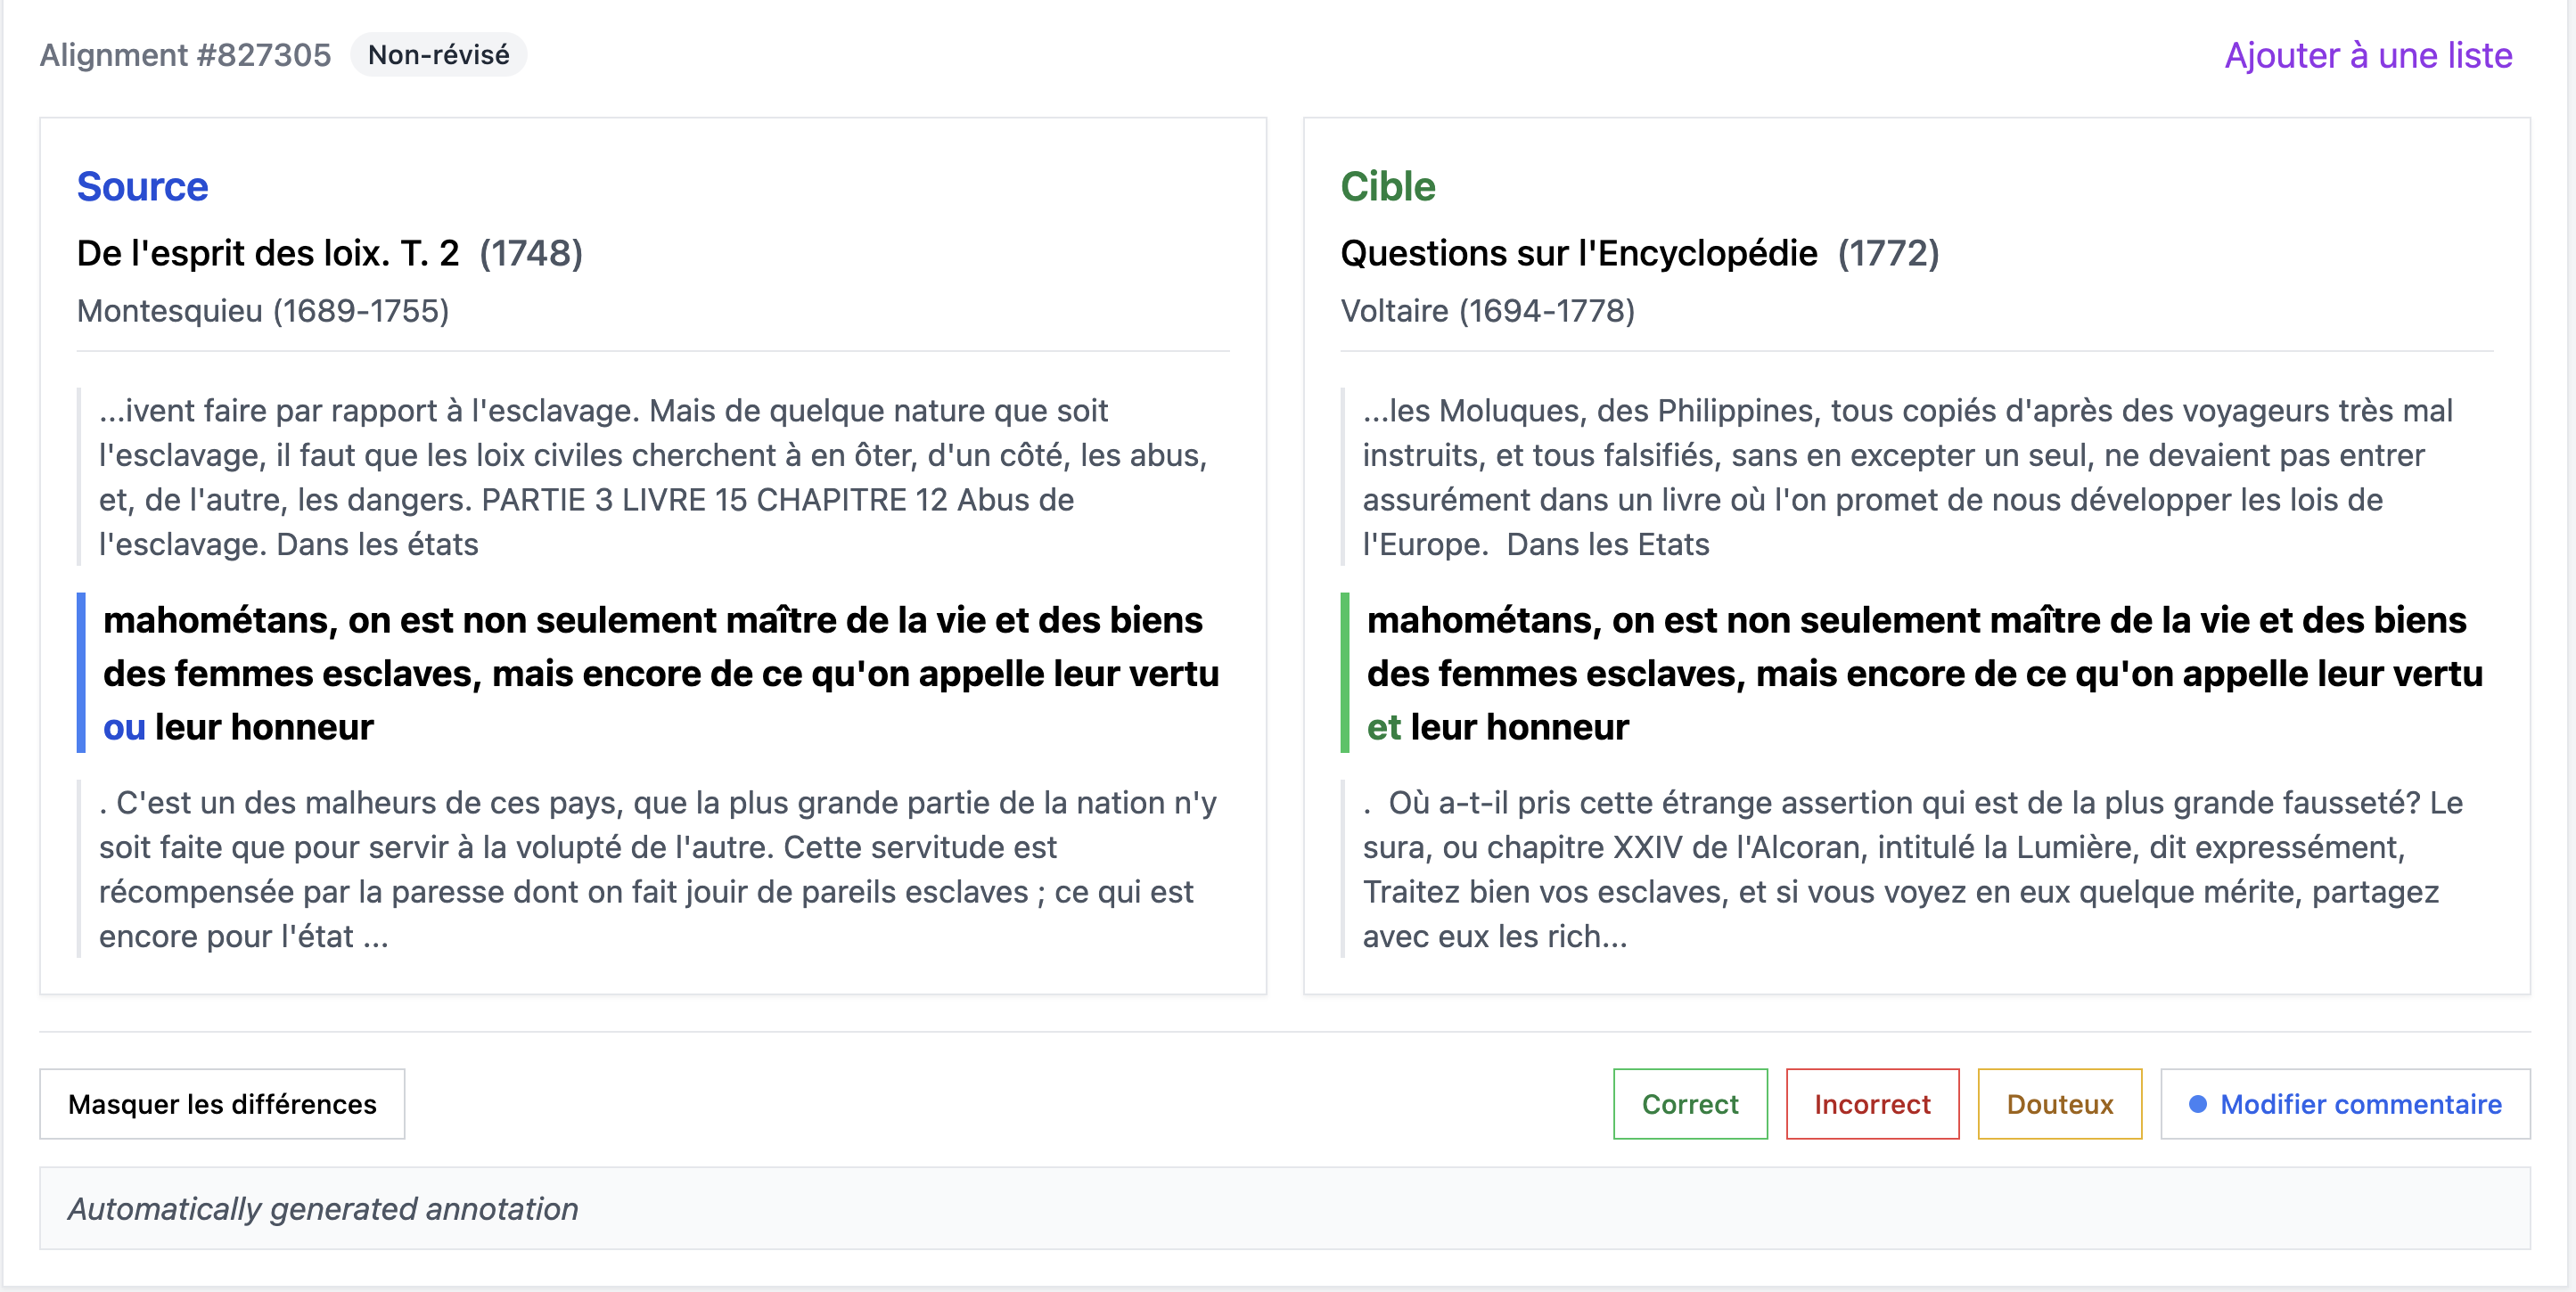Click author Voltaire (1694-1778)
The width and height of the screenshot is (2576, 1292).
click(x=1487, y=311)
